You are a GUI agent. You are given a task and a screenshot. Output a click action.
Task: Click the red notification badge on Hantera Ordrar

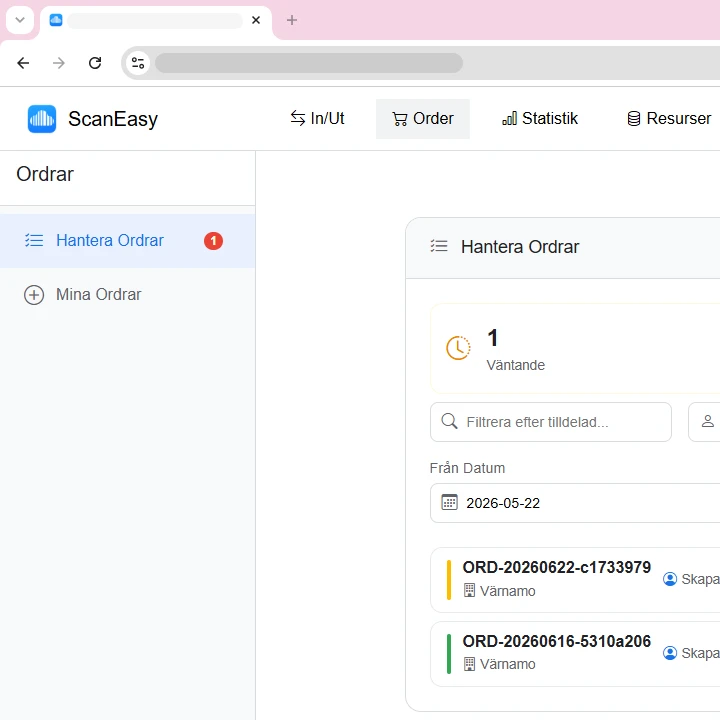pyautogui.click(x=214, y=241)
